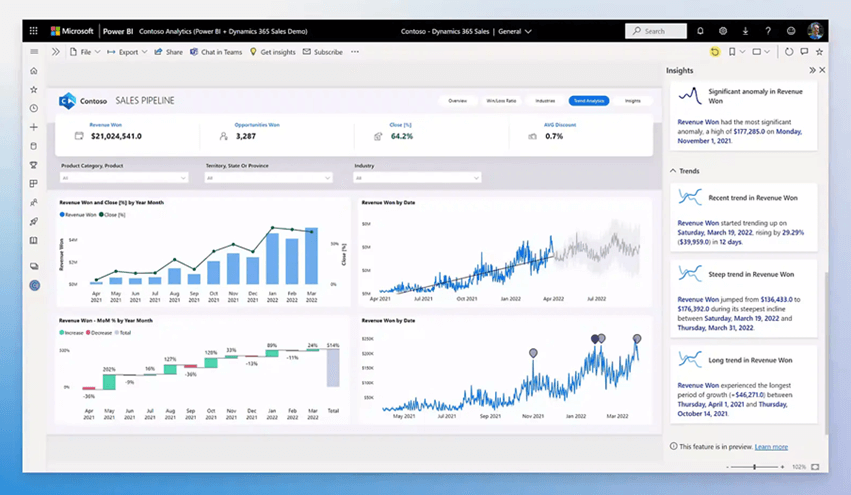Open the Industry filter dropdown

[x=417, y=178]
